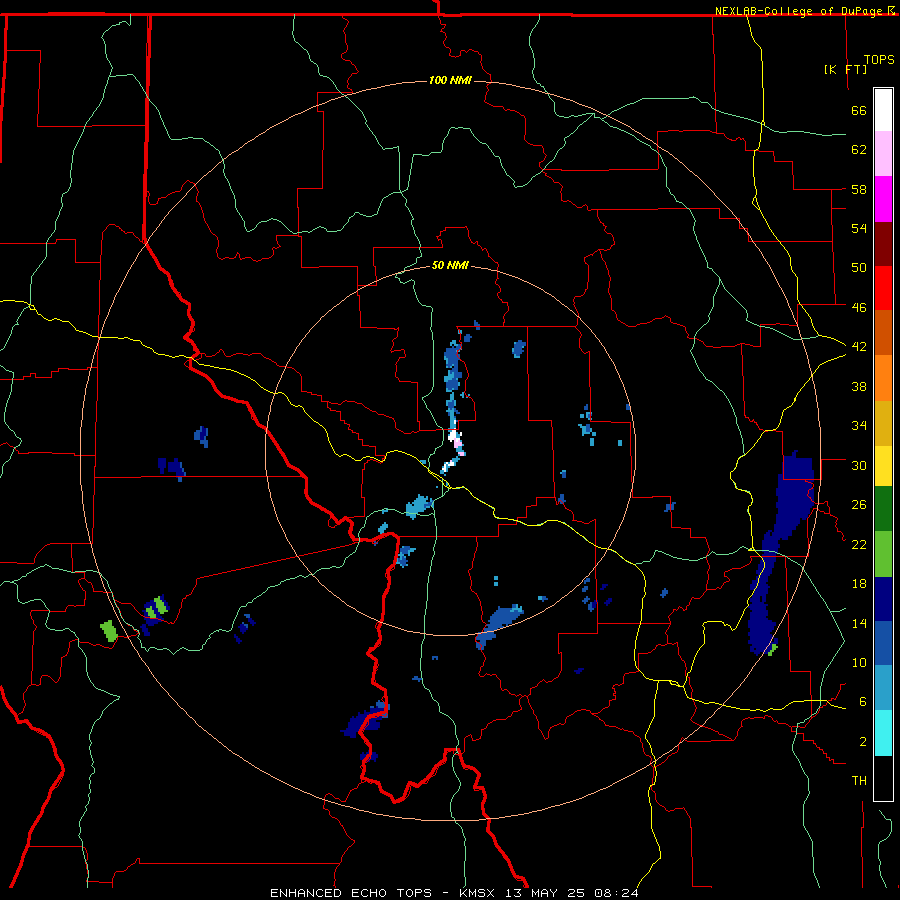Screen dimensions: 900x900
Task: Click the legend value "54"
Action: (859, 228)
